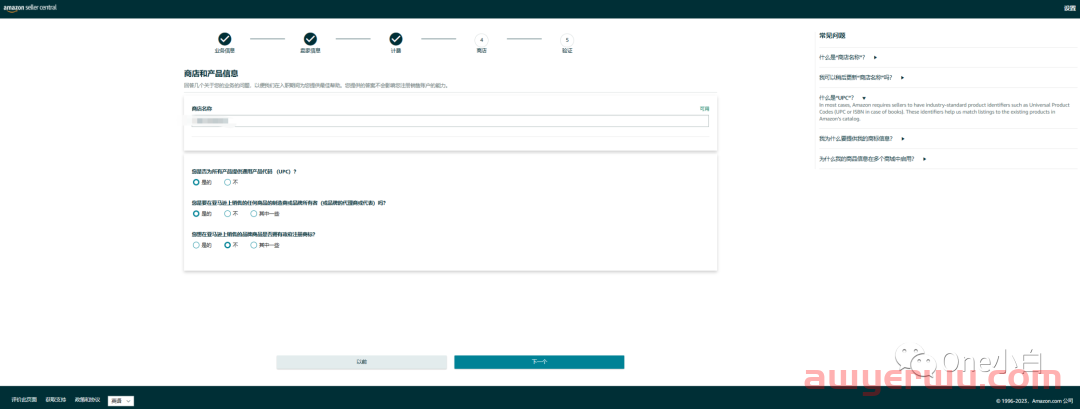Open the '获取支持' footer link
1080x409 pixels.
pos(54,400)
